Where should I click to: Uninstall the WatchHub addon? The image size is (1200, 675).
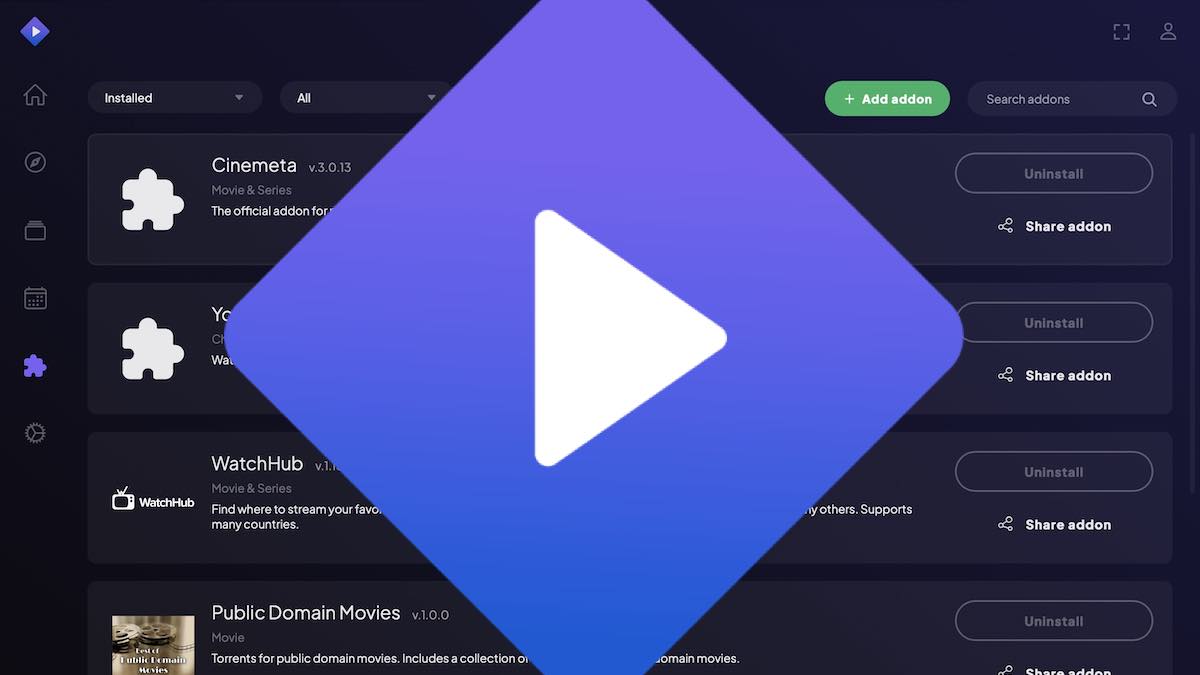[1053, 471]
